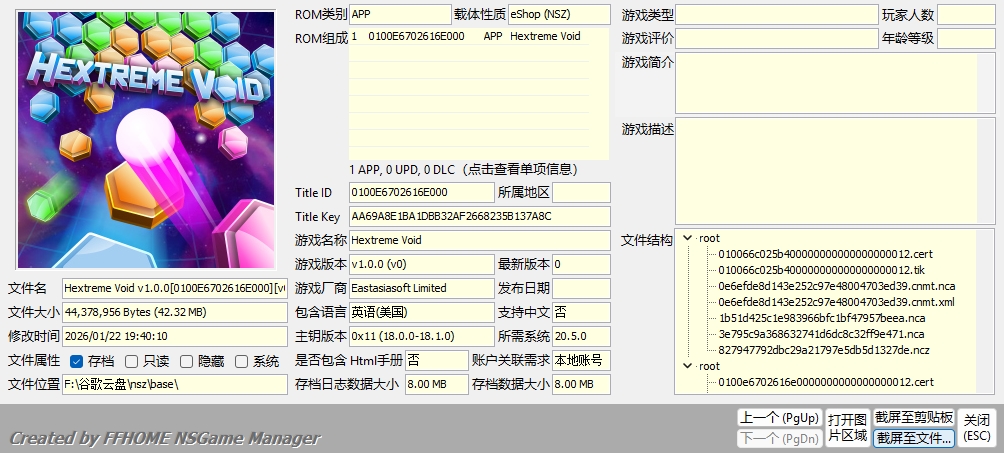Screen dimensions: 1004x453
Task: Toggle the 存档 archive attribute checkbox
Action: (x=76, y=361)
